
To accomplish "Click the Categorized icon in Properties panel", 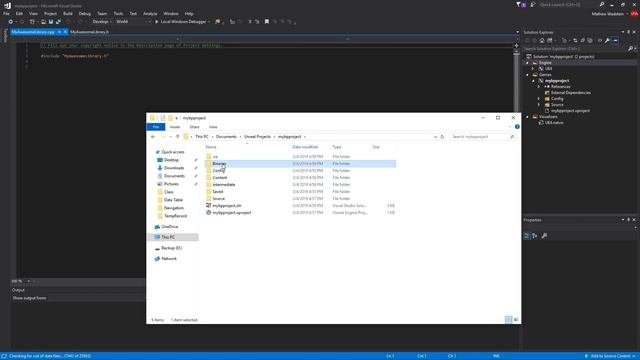I will (x=527, y=236).
